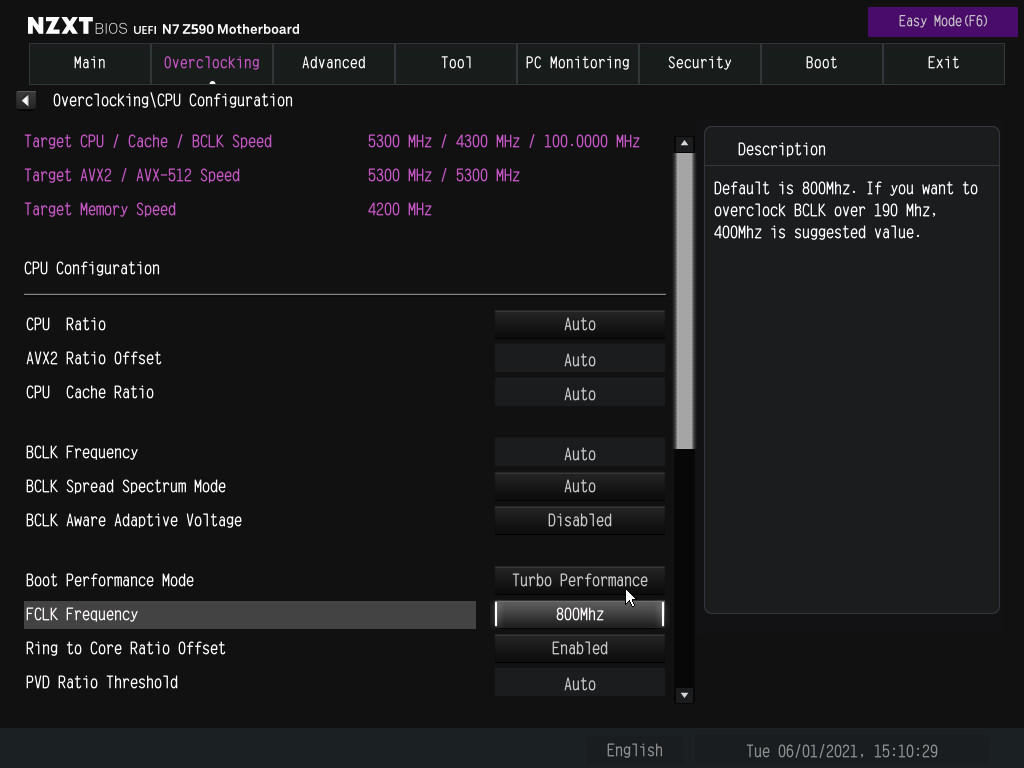Toggle Ring to Core Ratio Offset Enabled value
This screenshot has width=1024, height=768.
[x=580, y=648]
